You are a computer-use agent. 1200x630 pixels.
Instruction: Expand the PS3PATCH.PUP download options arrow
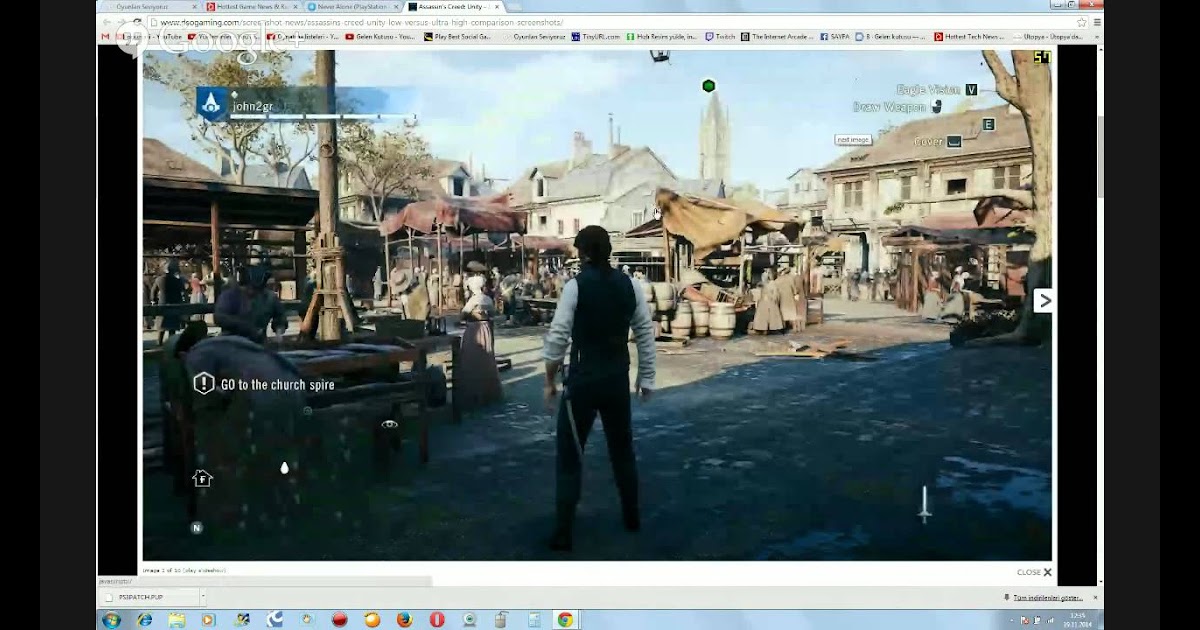pyautogui.click(x=201, y=596)
